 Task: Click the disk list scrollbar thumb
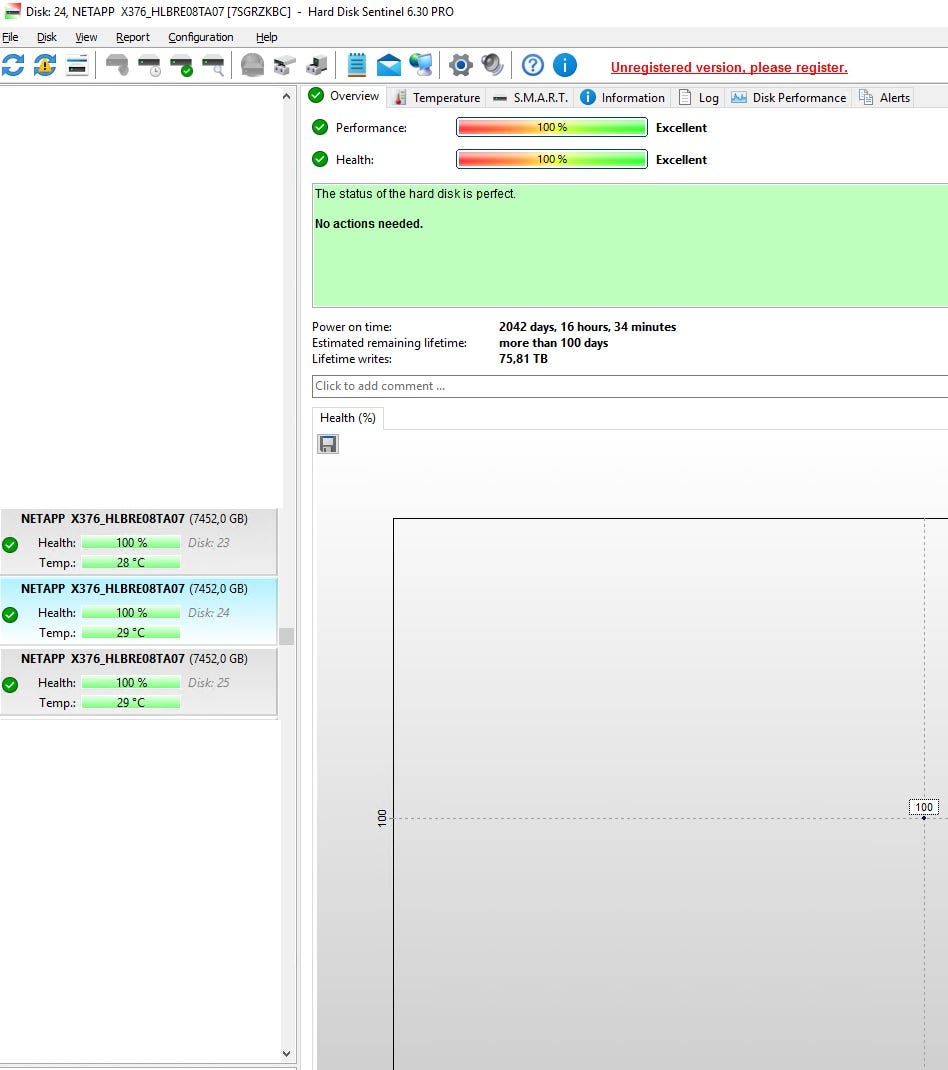pos(287,636)
